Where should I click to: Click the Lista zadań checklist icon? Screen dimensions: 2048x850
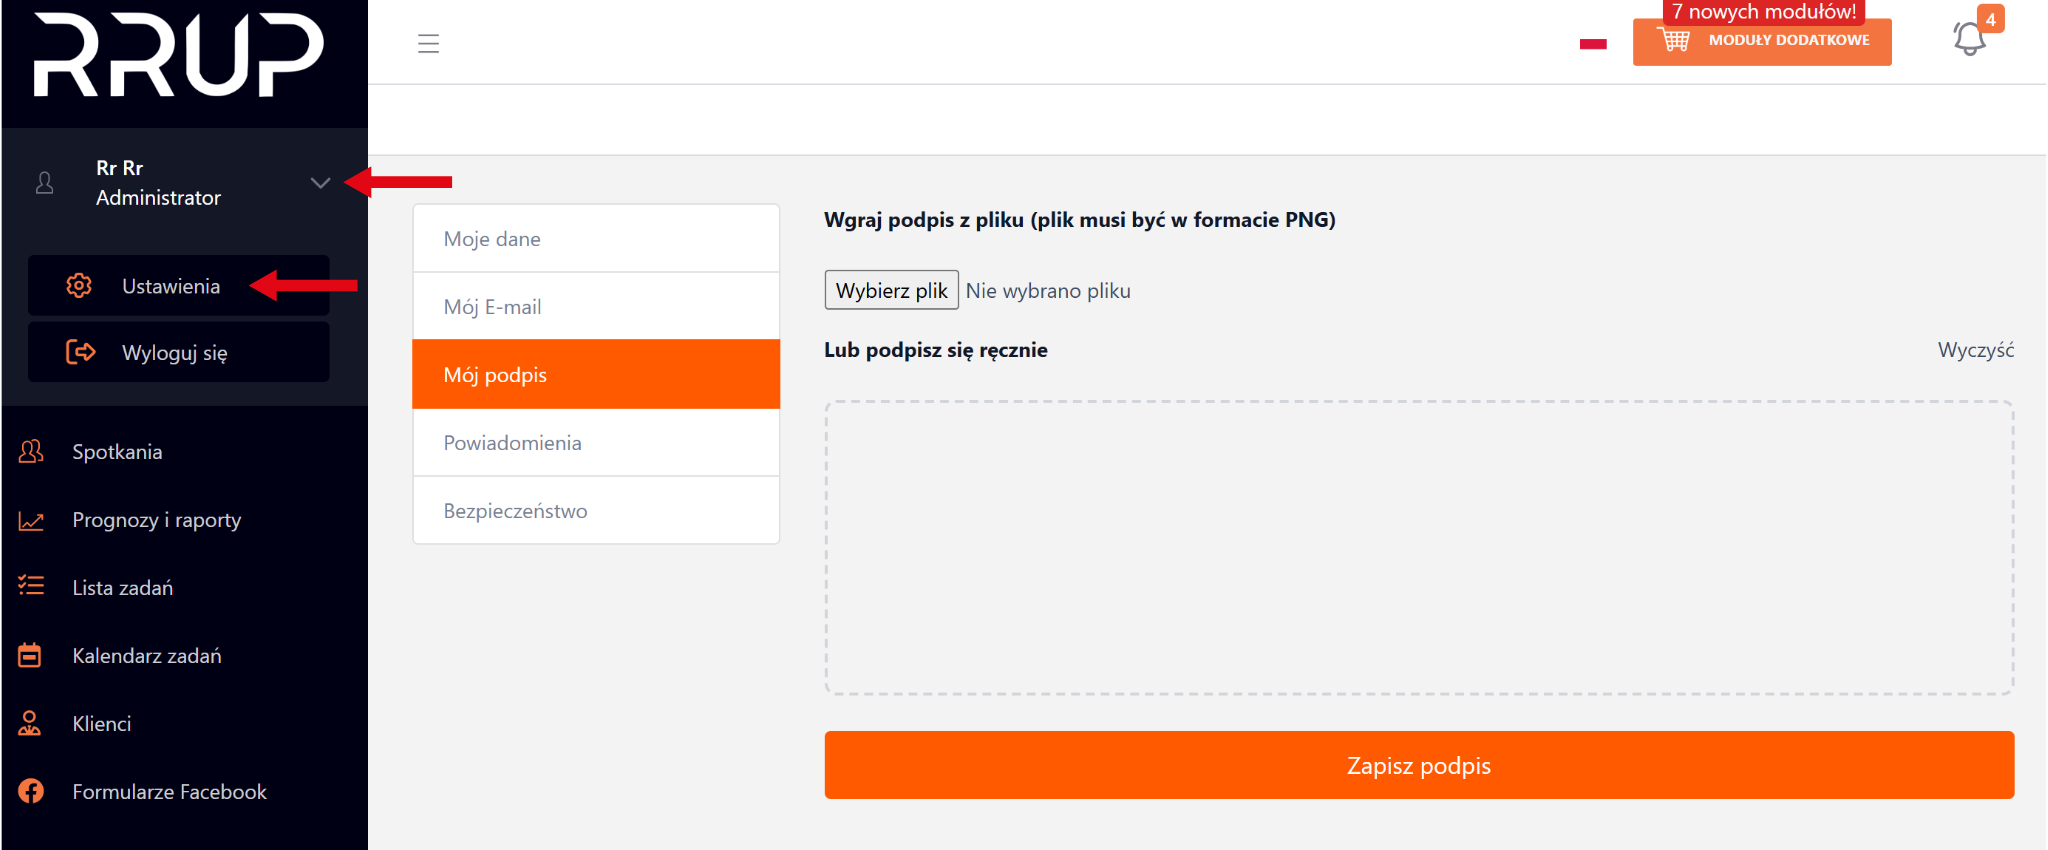coord(31,587)
